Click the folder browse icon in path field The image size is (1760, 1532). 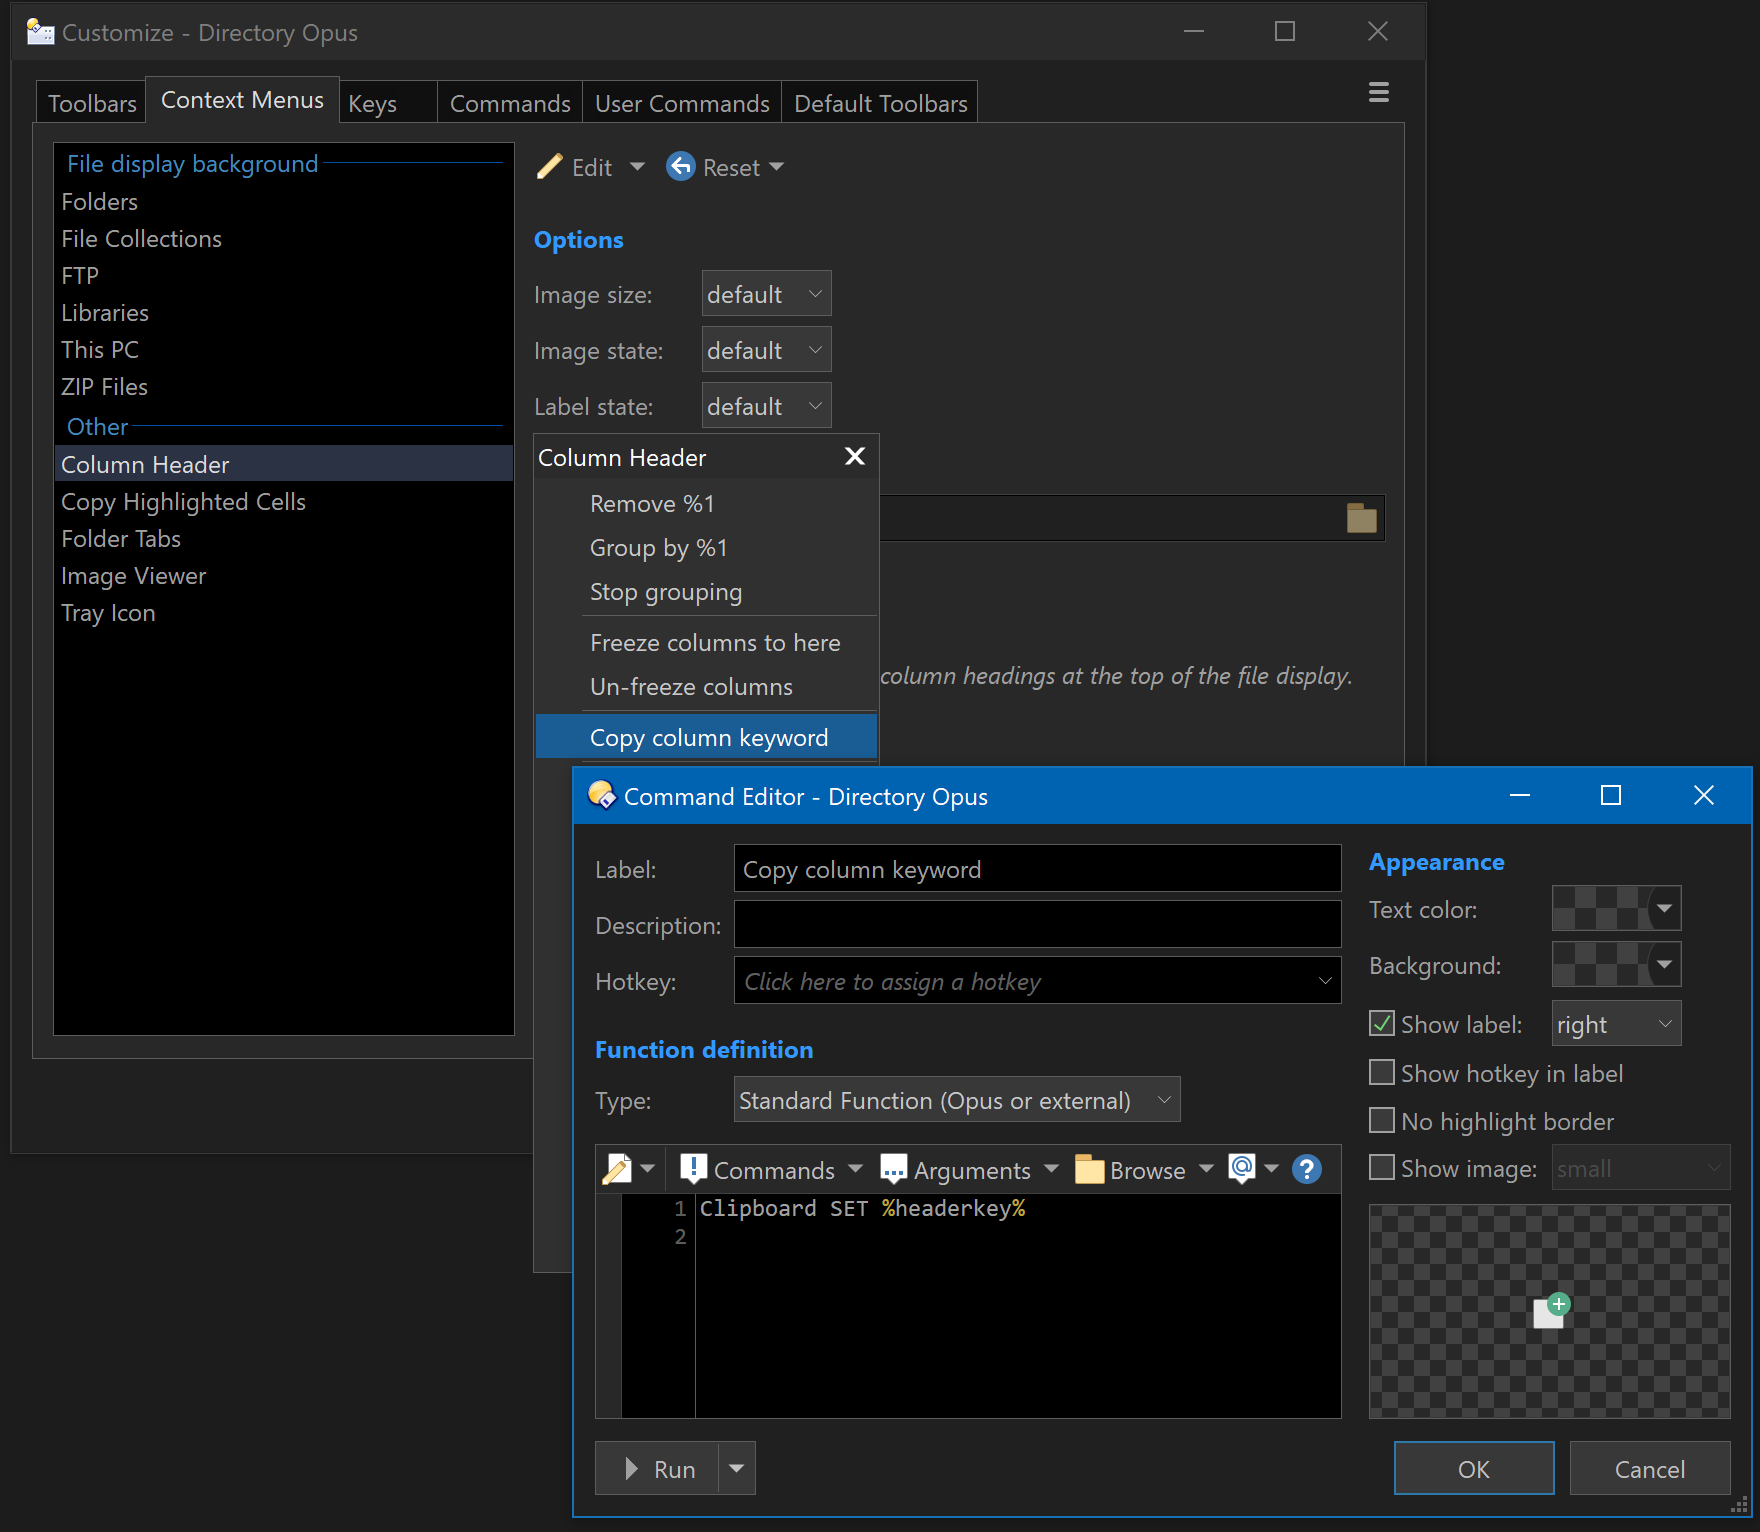click(x=1361, y=518)
